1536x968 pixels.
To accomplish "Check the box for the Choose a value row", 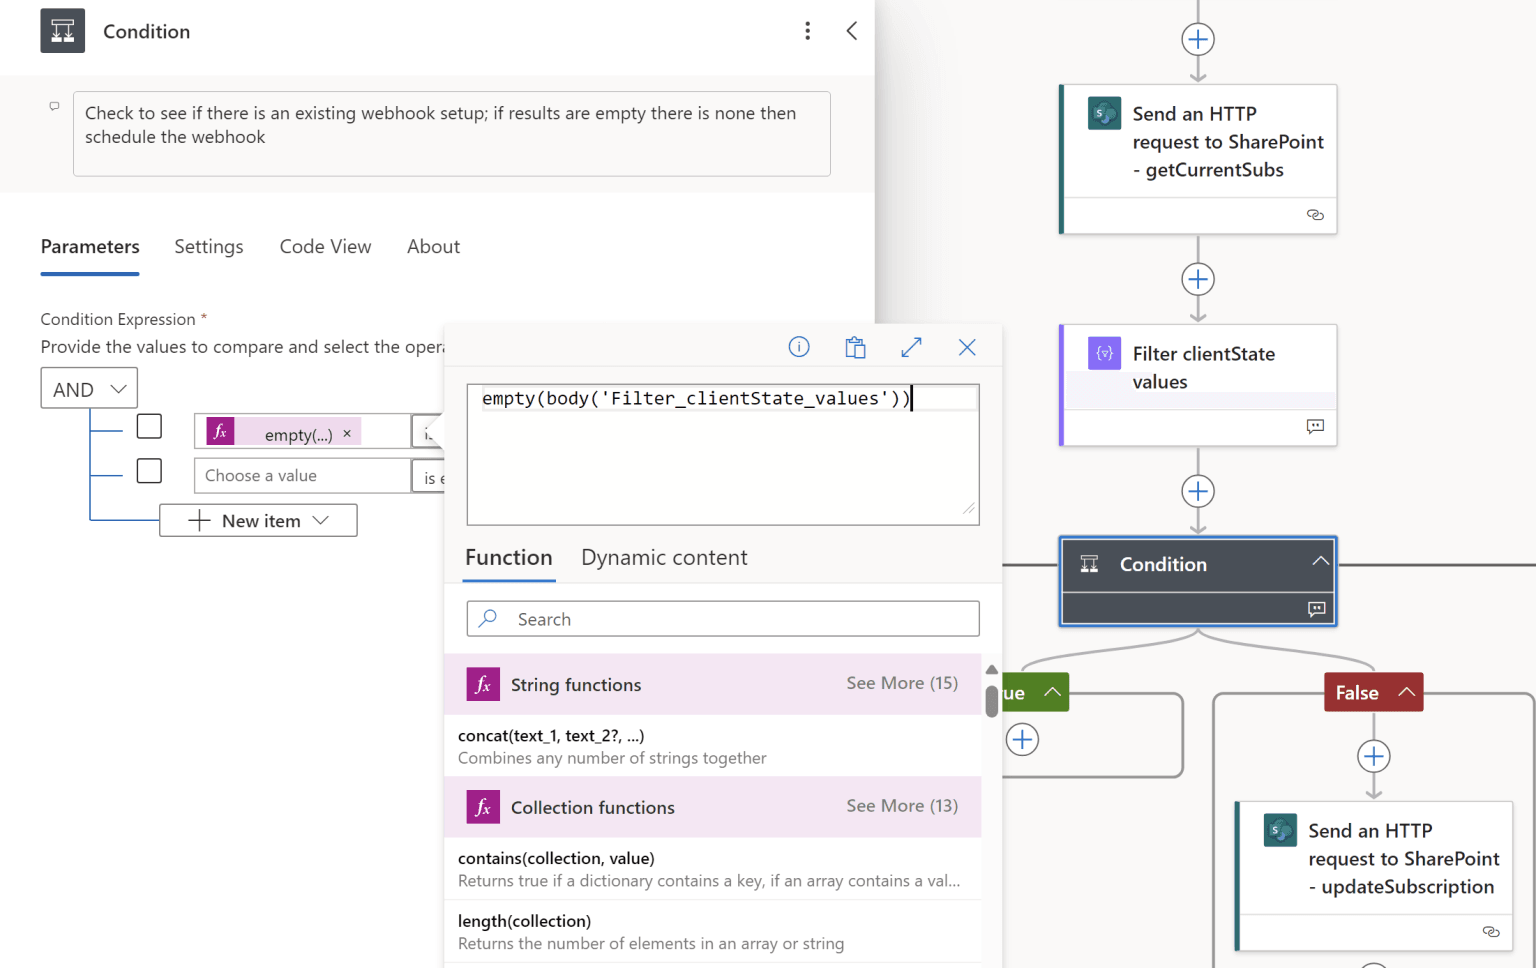I will (149, 471).
